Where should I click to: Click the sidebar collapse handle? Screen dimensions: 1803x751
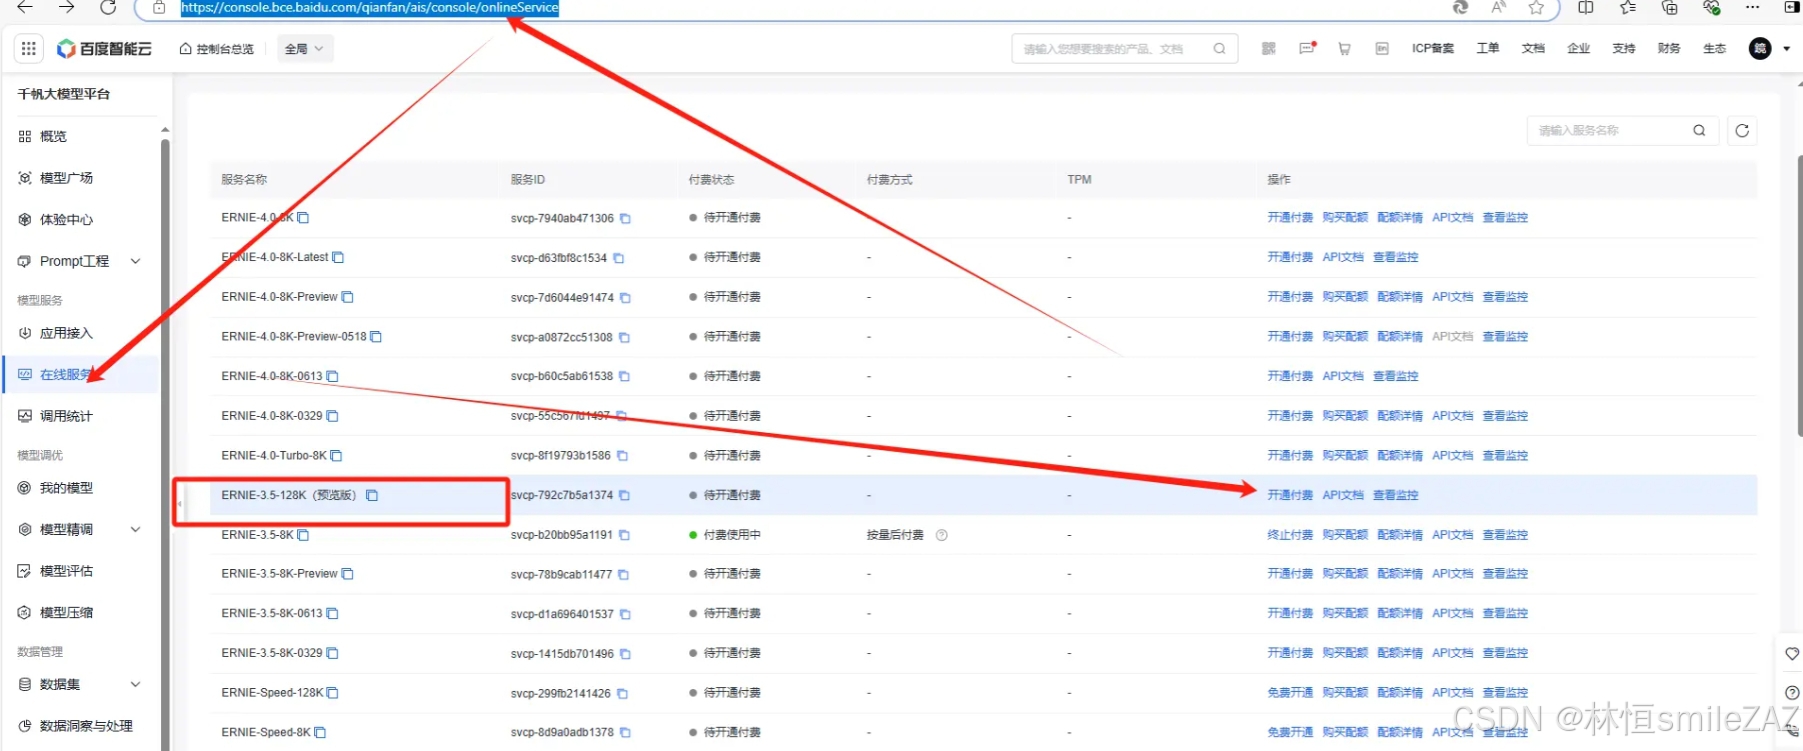coord(179,503)
